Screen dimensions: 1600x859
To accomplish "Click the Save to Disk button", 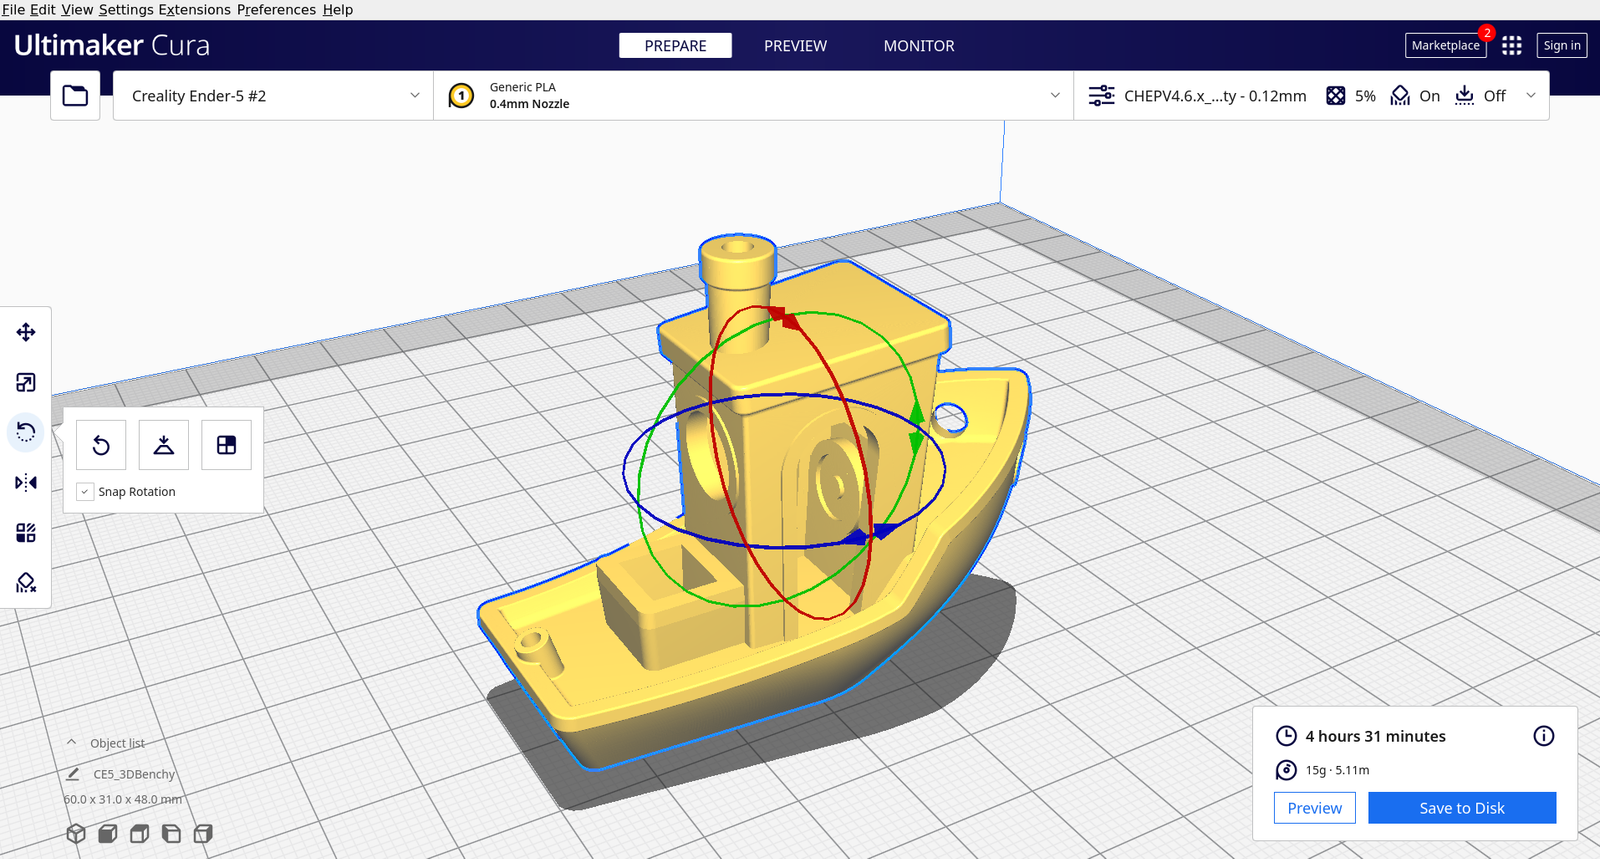I will click(x=1462, y=808).
